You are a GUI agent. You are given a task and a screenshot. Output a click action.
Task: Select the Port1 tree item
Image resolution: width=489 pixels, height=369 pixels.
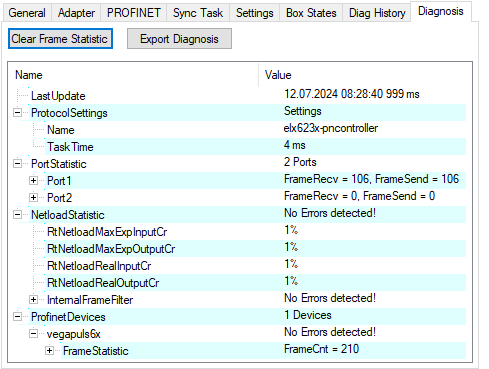[x=59, y=181]
